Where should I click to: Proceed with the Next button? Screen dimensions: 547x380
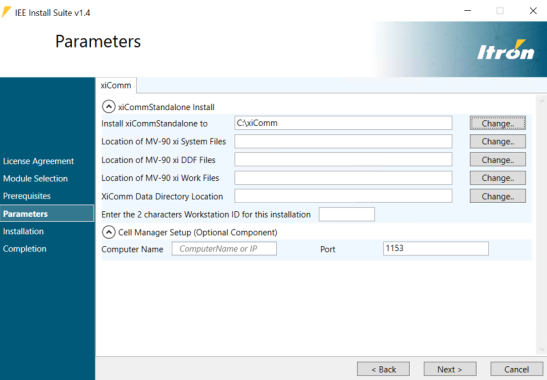(450, 369)
